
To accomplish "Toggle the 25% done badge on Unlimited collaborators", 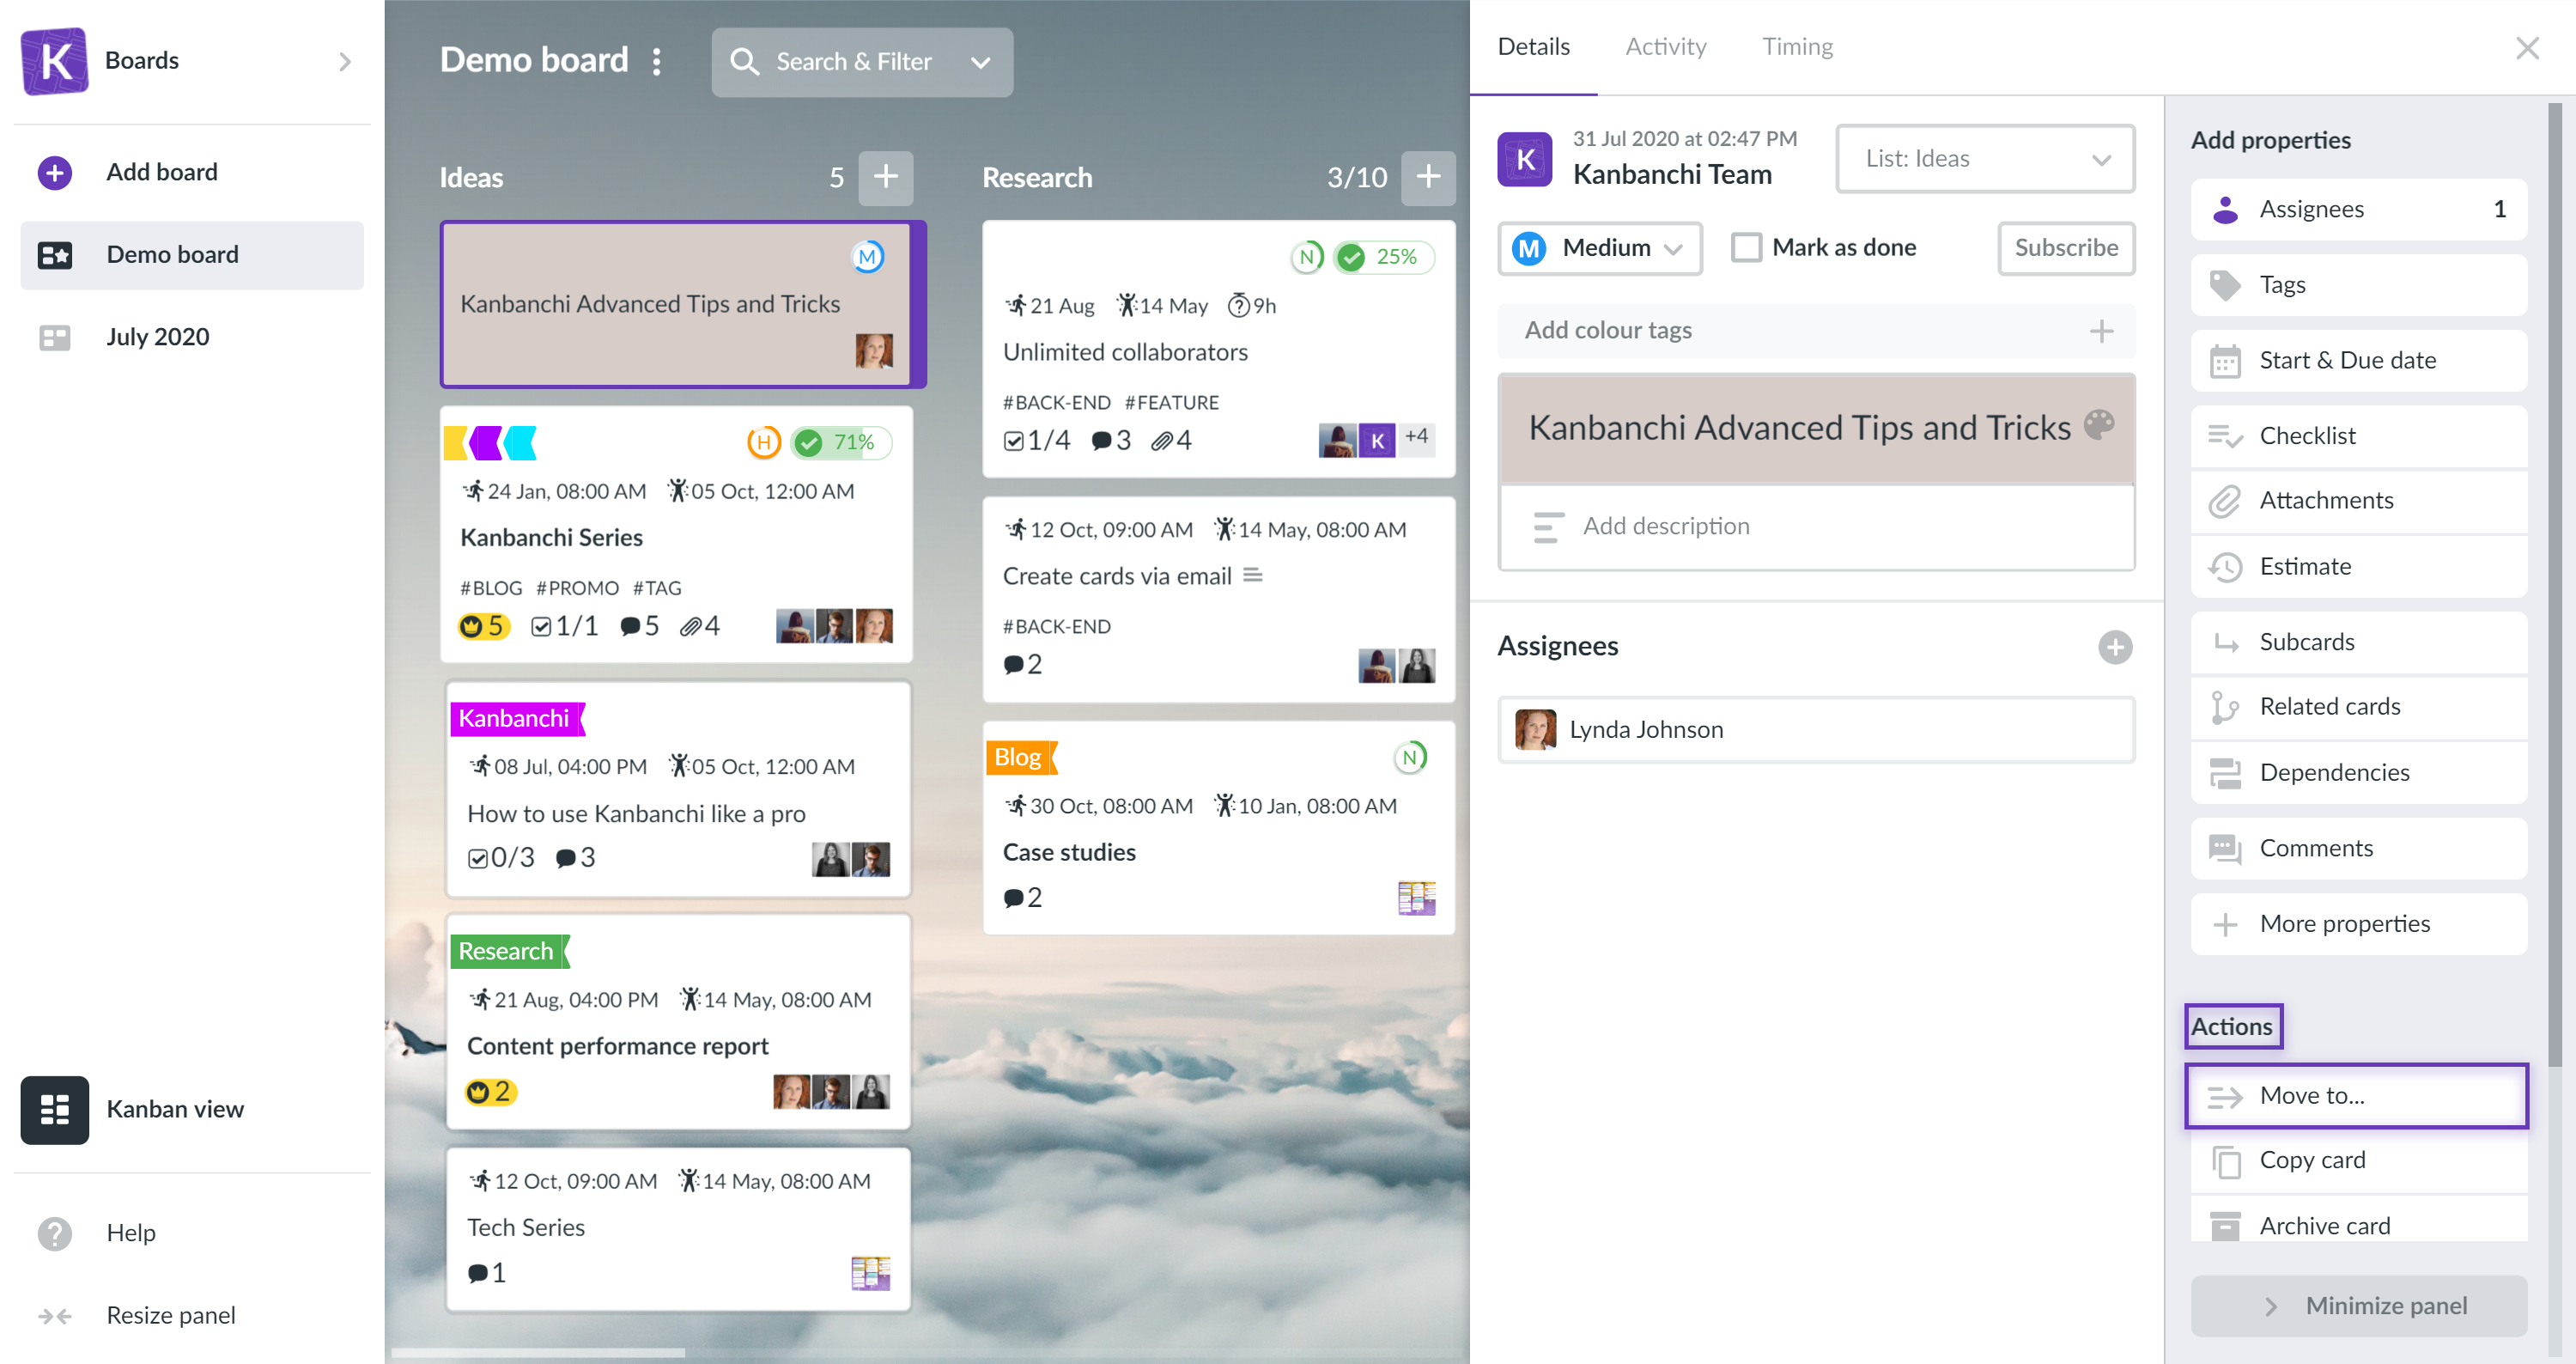I will (x=1384, y=257).
